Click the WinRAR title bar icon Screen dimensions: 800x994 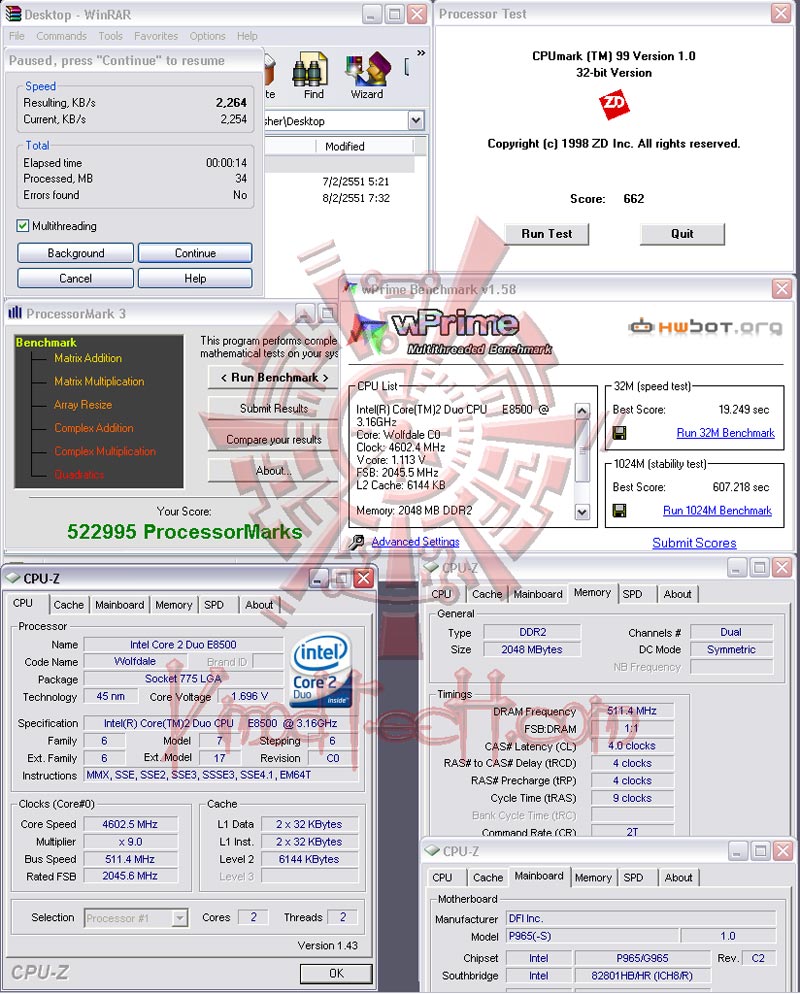pyautogui.click(x=13, y=13)
